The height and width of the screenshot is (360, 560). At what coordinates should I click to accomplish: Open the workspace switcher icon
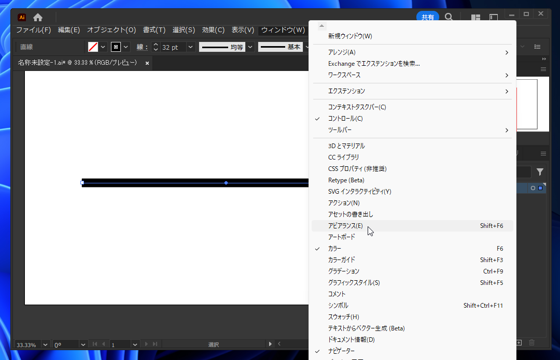(494, 17)
